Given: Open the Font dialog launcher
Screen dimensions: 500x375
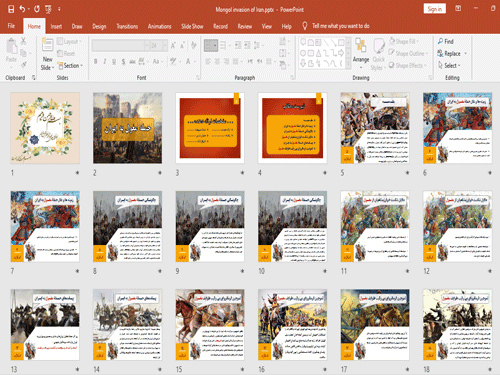Looking at the screenshot, I should coord(198,77).
